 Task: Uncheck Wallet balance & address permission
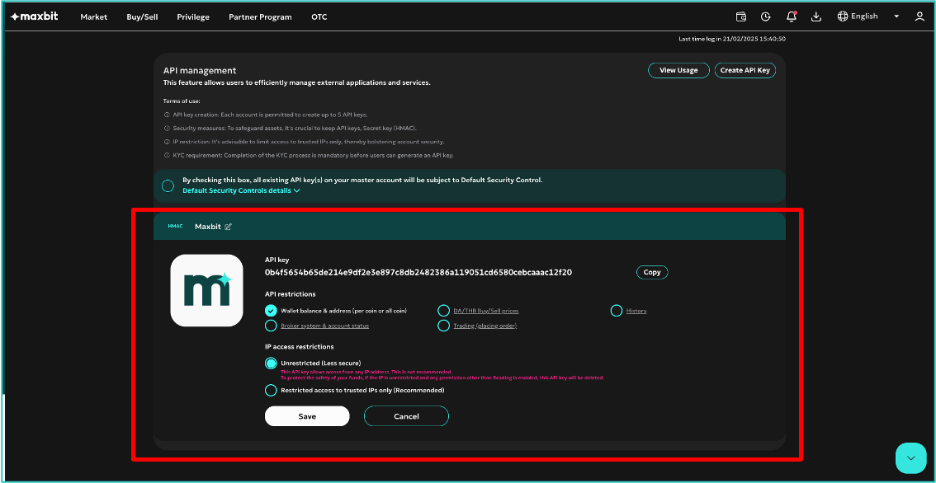coord(271,311)
